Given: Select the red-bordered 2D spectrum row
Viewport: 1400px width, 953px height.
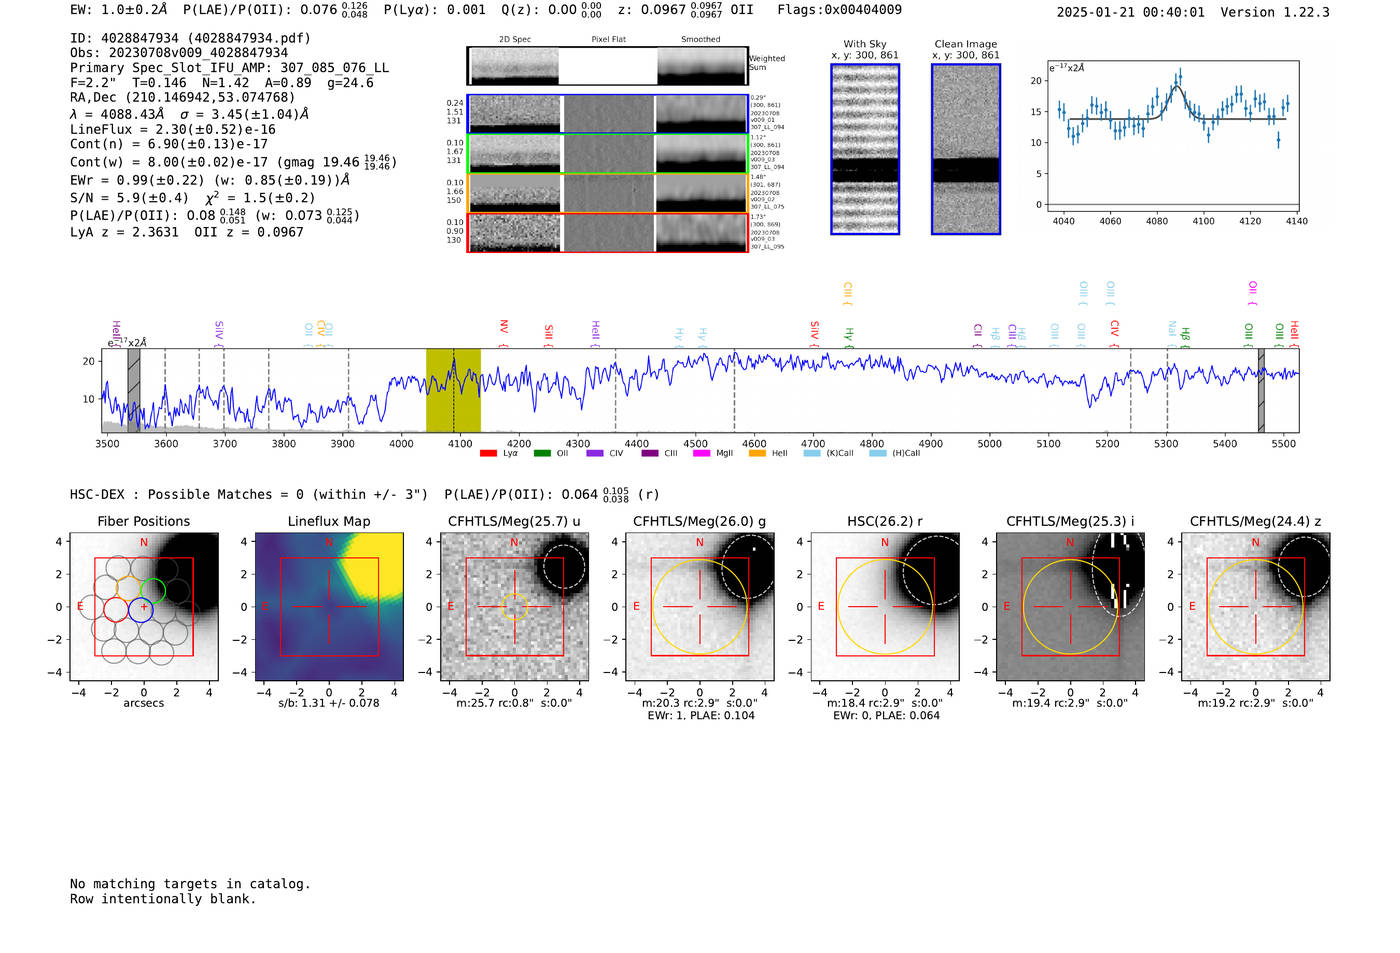Looking at the screenshot, I should [607, 232].
